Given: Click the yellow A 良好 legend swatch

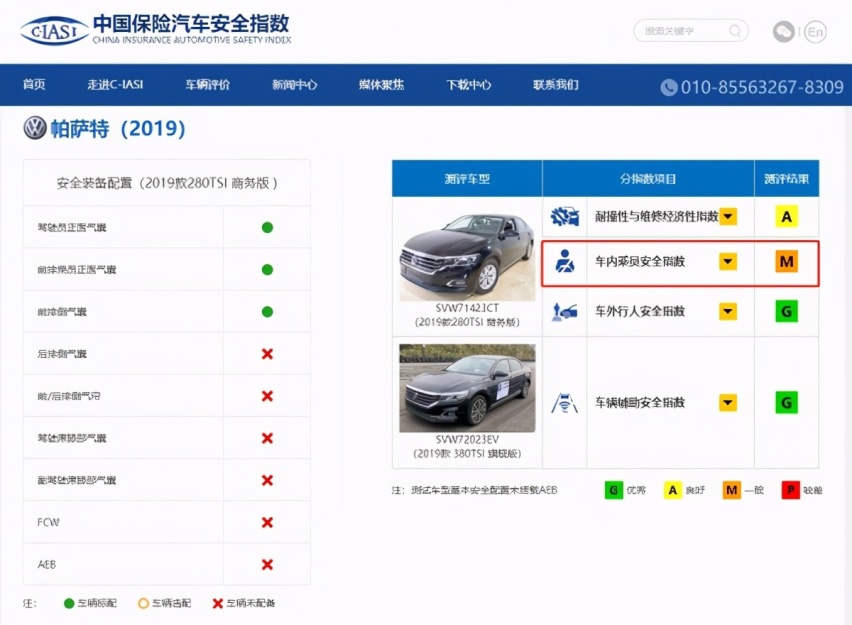Looking at the screenshot, I should [x=673, y=490].
